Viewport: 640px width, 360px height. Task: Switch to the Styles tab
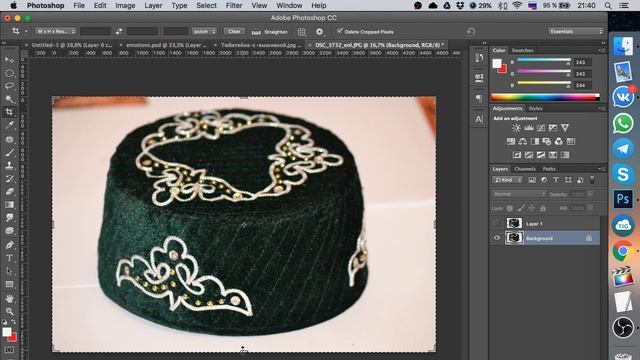536,108
